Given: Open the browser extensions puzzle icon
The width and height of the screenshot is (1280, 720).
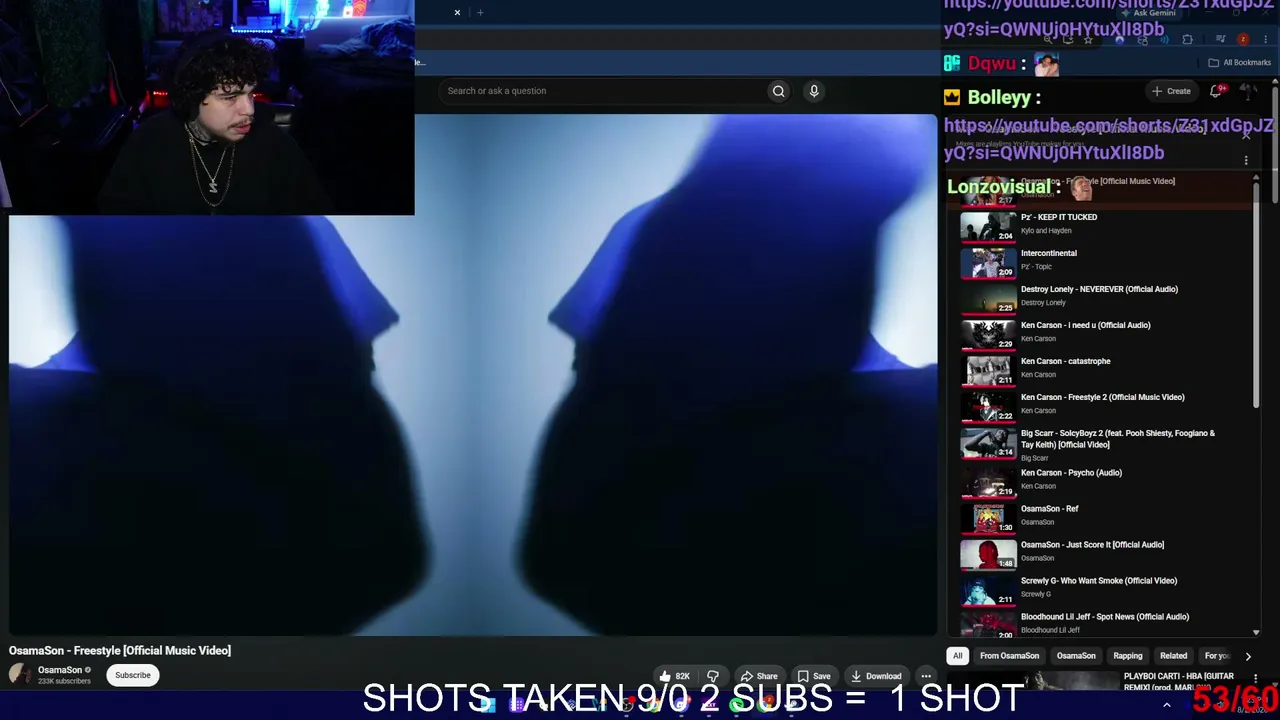Looking at the screenshot, I should 1187,40.
